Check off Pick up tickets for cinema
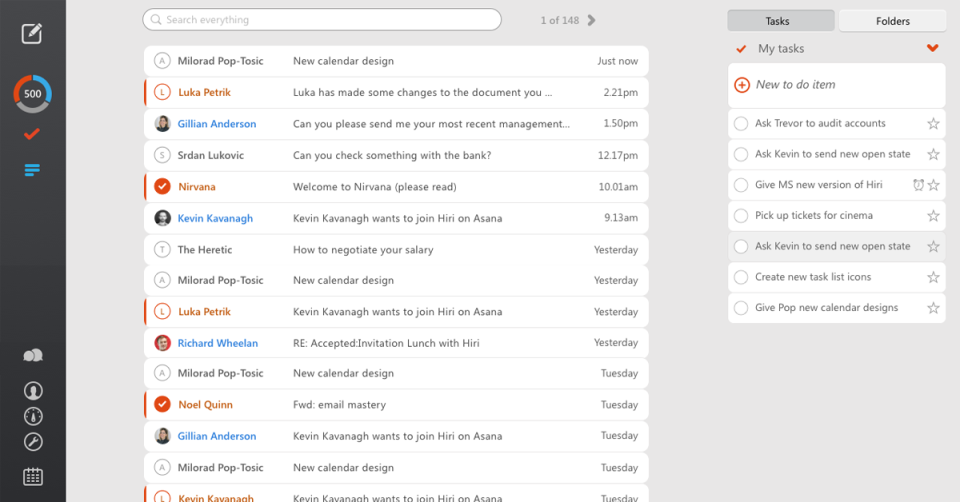Viewport: 960px width, 502px height. coord(741,215)
